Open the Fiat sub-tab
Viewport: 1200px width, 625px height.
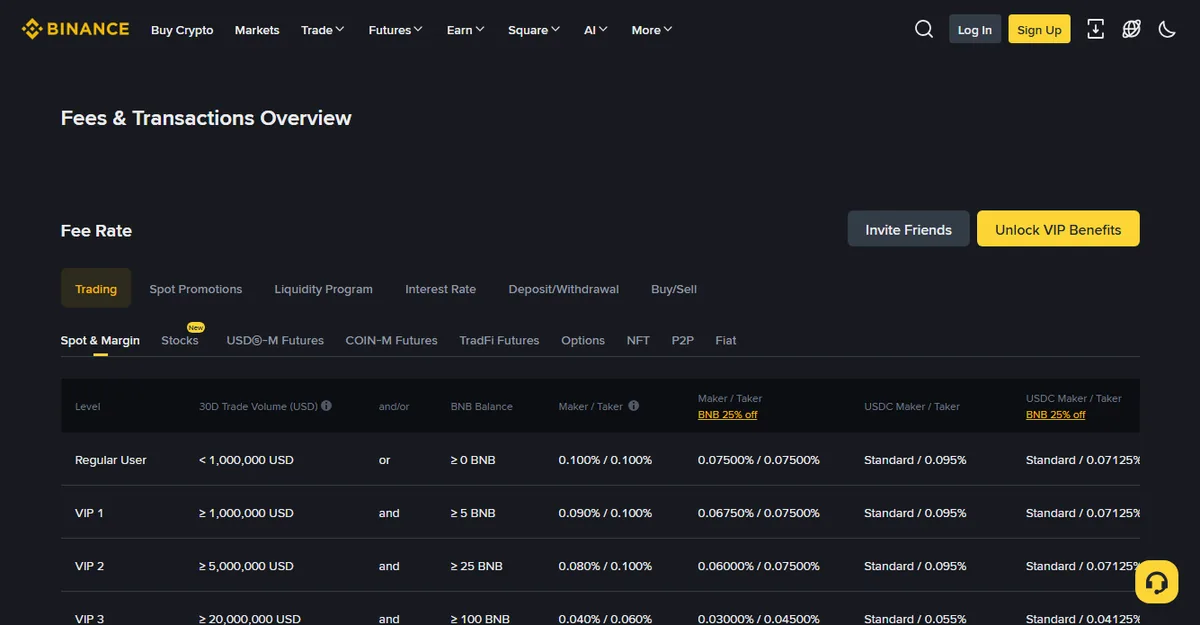(x=726, y=340)
